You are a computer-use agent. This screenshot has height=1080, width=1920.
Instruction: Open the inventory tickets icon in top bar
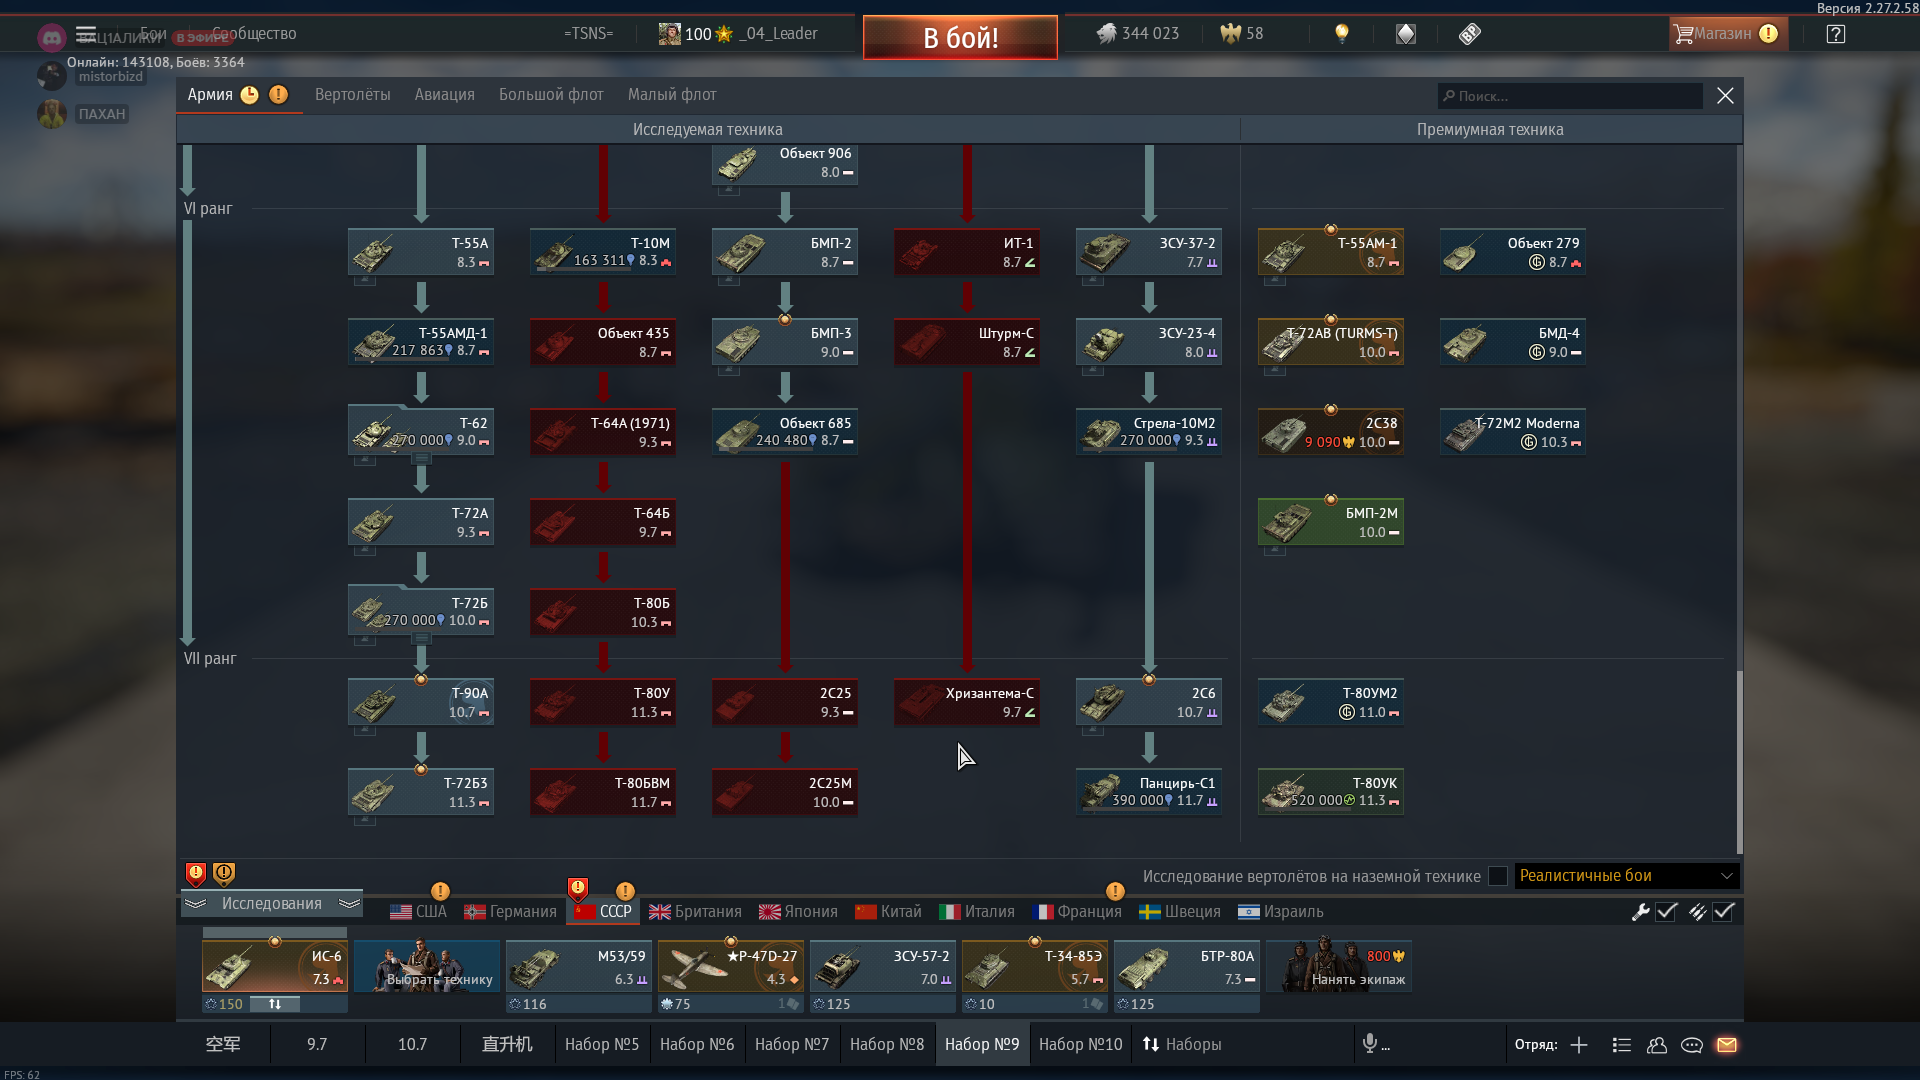[1469, 34]
